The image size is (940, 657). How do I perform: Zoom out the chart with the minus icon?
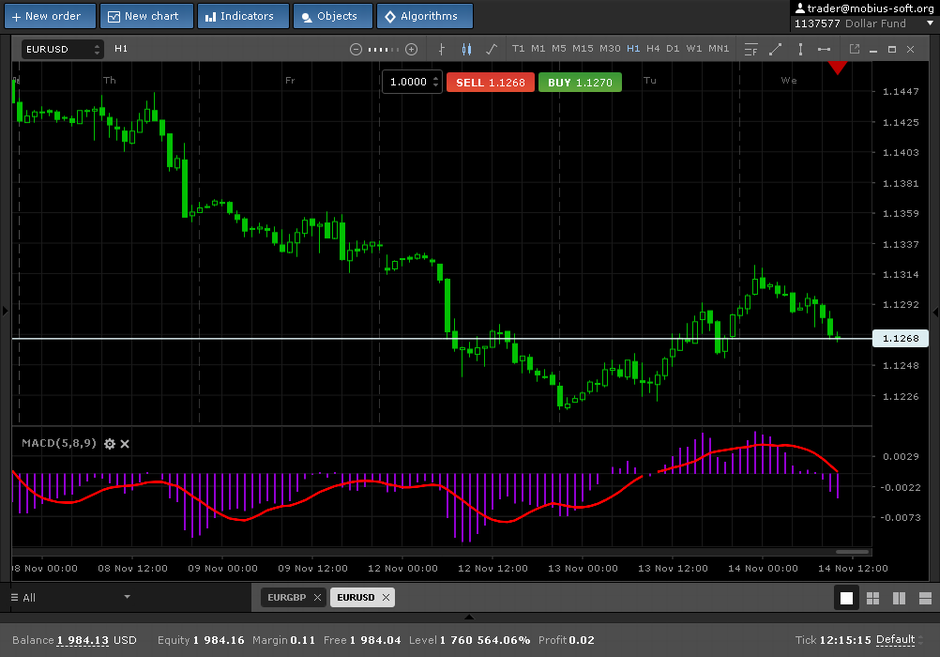[x=355, y=49]
